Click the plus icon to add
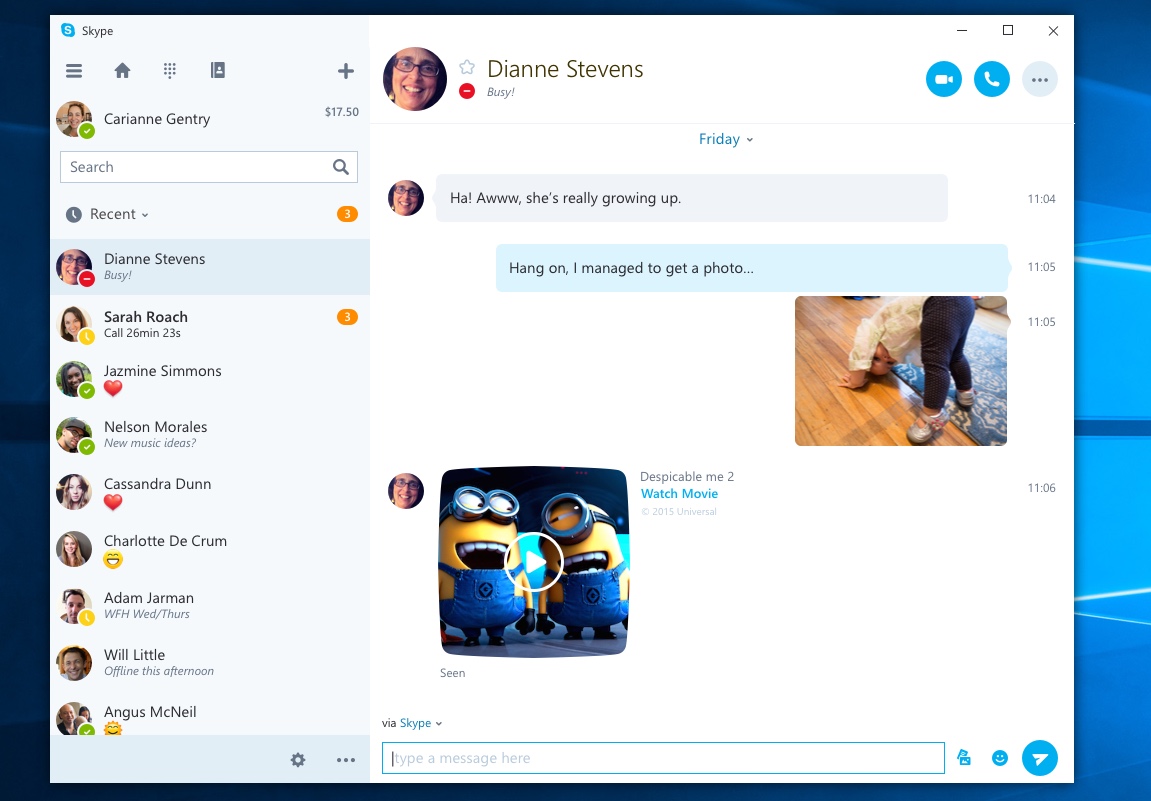Screen dimensions: 1151x801 click(x=346, y=70)
